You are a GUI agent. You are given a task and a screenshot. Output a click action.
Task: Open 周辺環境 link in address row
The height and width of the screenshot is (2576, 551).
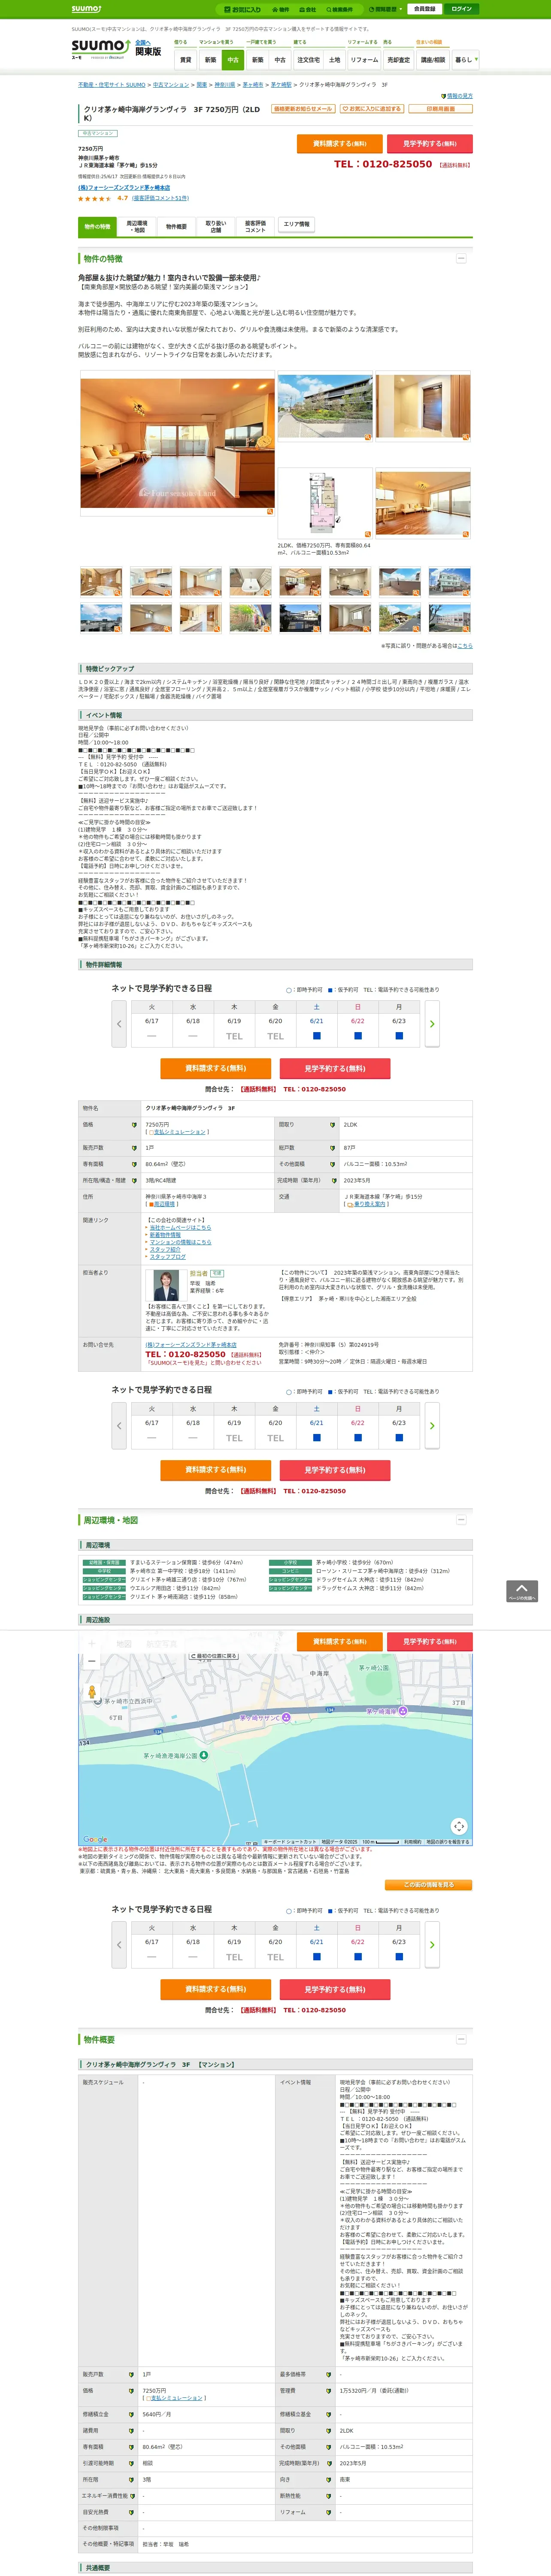coord(164,1204)
